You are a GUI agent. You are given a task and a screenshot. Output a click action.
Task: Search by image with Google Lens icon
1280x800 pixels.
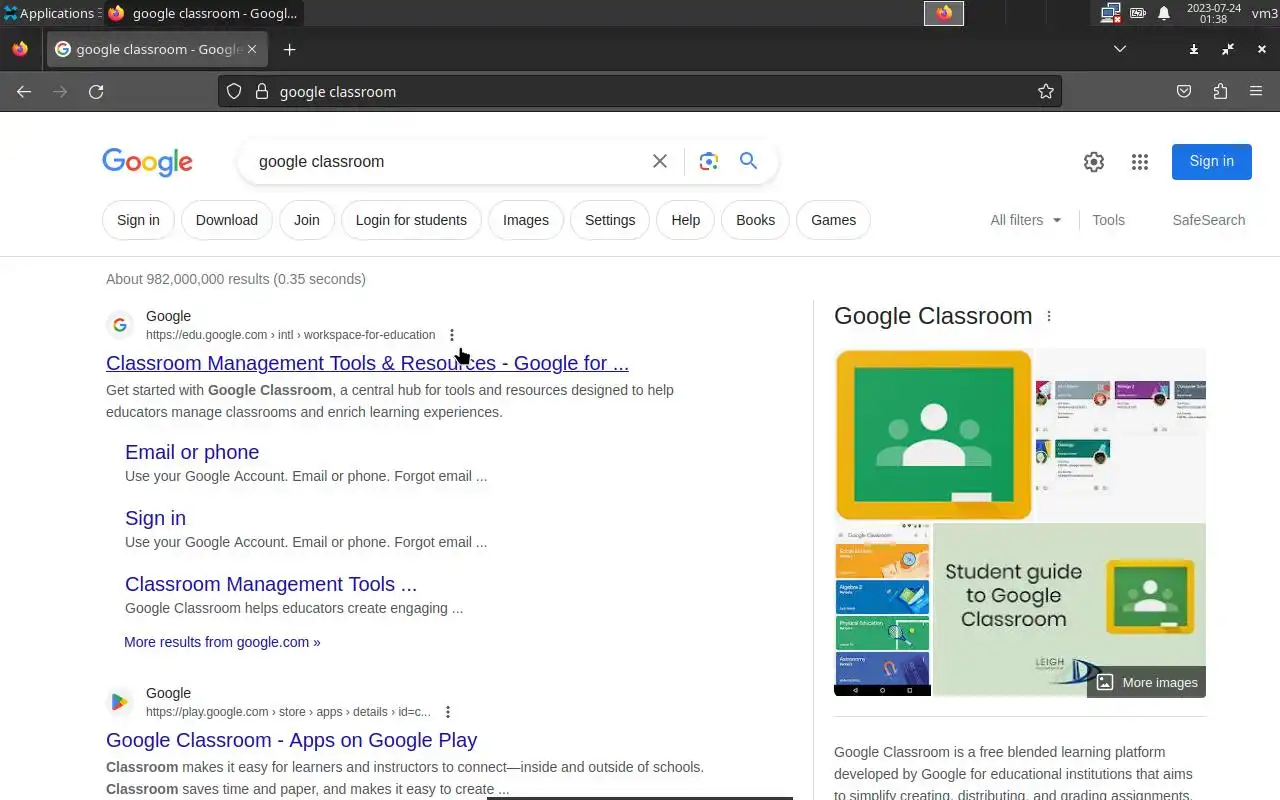pos(709,161)
